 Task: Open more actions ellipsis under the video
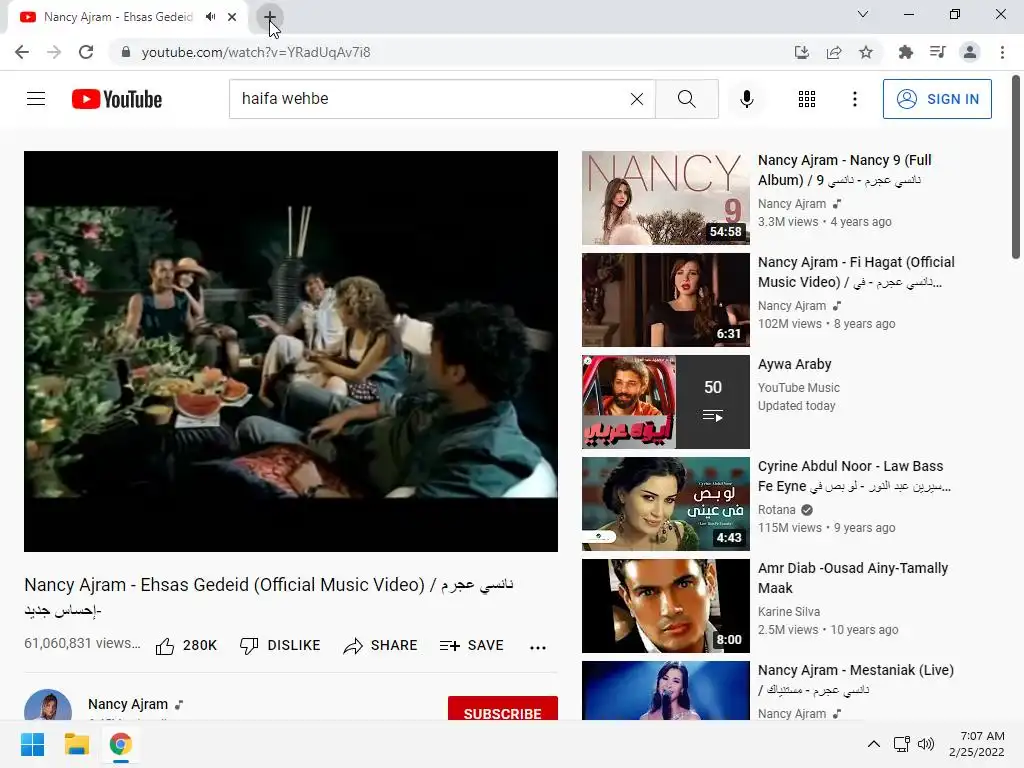pyautogui.click(x=537, y=647)
